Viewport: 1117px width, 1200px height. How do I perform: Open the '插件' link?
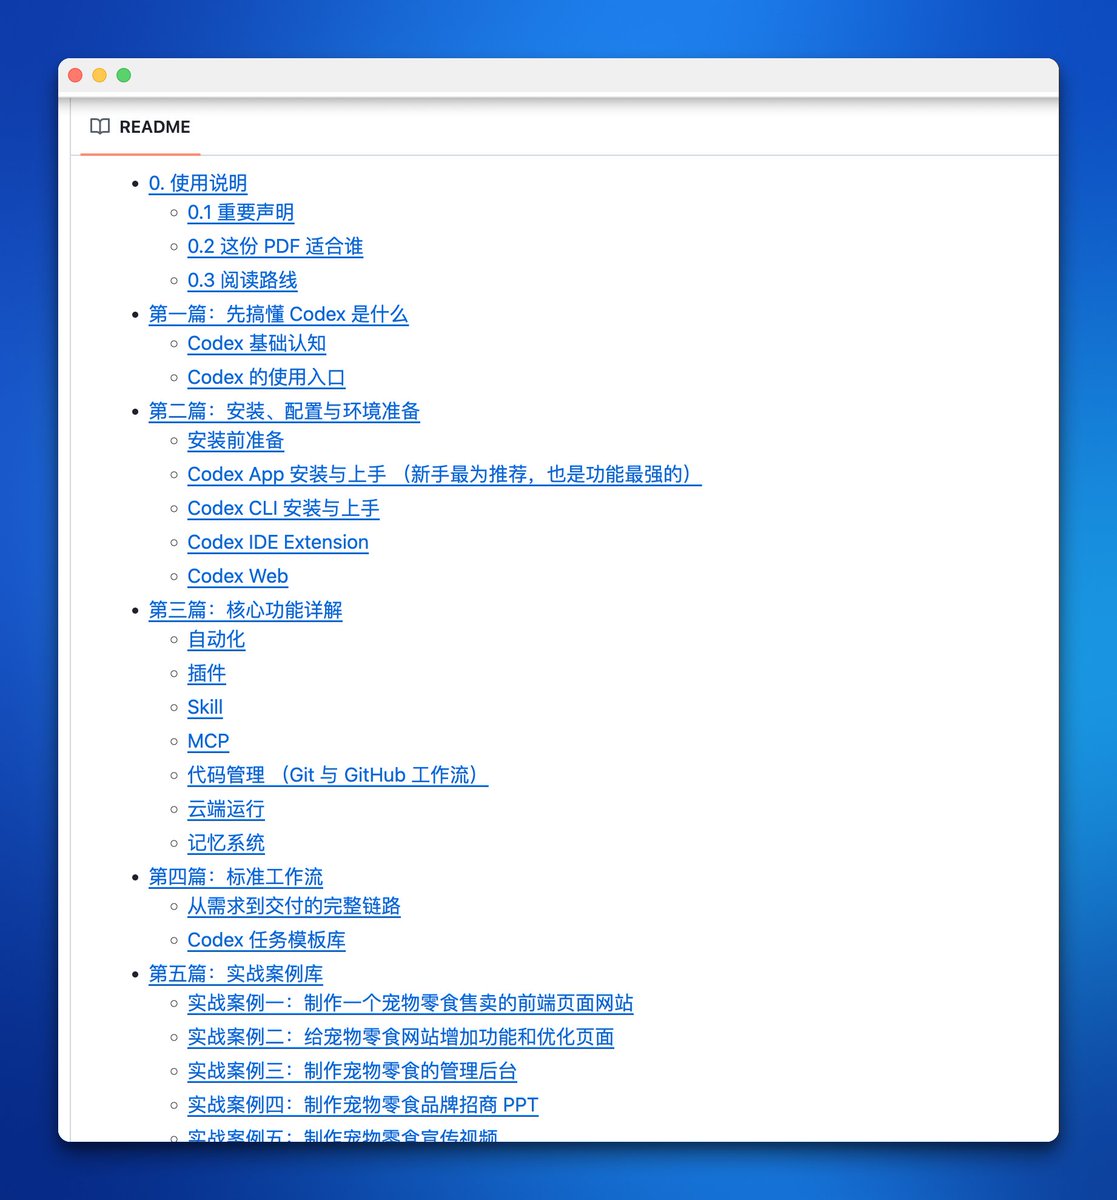(207, 673)
